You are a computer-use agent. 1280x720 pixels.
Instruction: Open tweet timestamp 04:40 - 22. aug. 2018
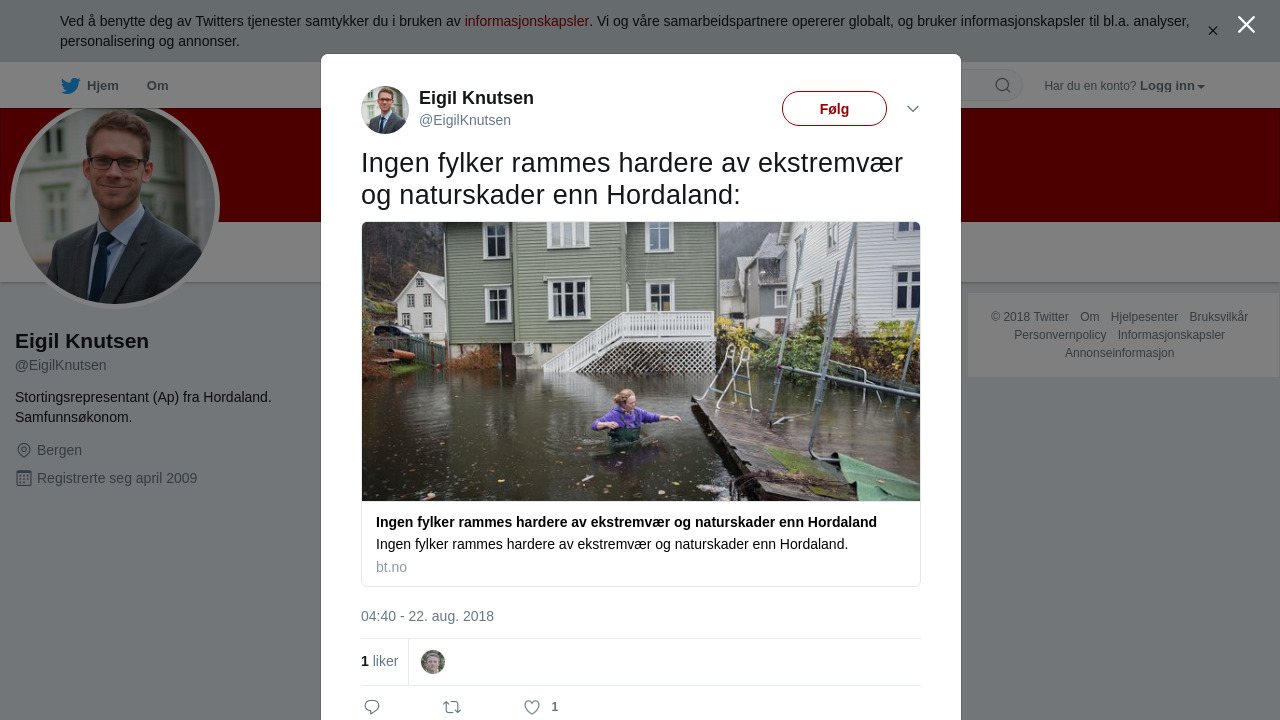tap(427, 616)
